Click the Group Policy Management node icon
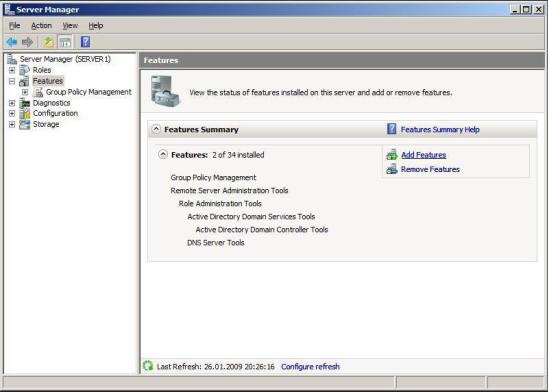The width and height of the screenshot is (548, 392). pos(38,92)
